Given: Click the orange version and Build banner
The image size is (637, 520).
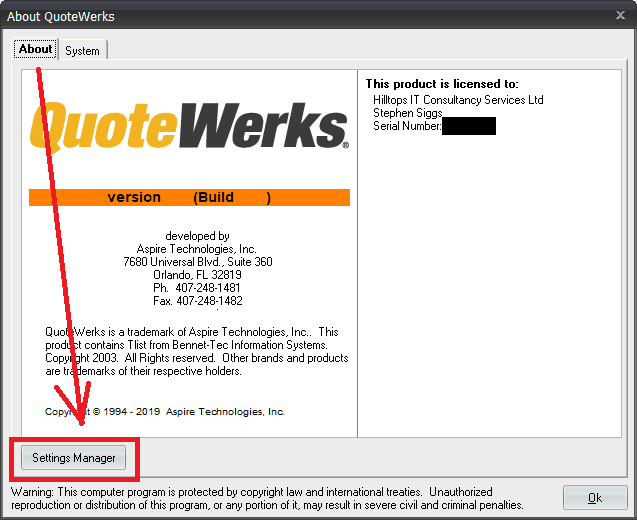Looking at the screenshot, I should click(x=189, y=197).
